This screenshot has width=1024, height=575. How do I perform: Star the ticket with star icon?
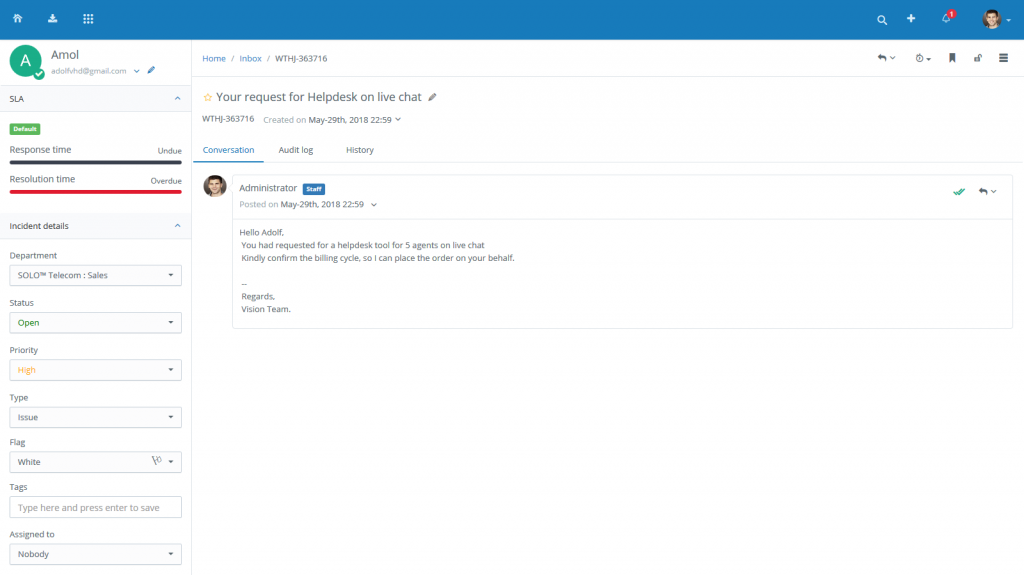(208, 97)
